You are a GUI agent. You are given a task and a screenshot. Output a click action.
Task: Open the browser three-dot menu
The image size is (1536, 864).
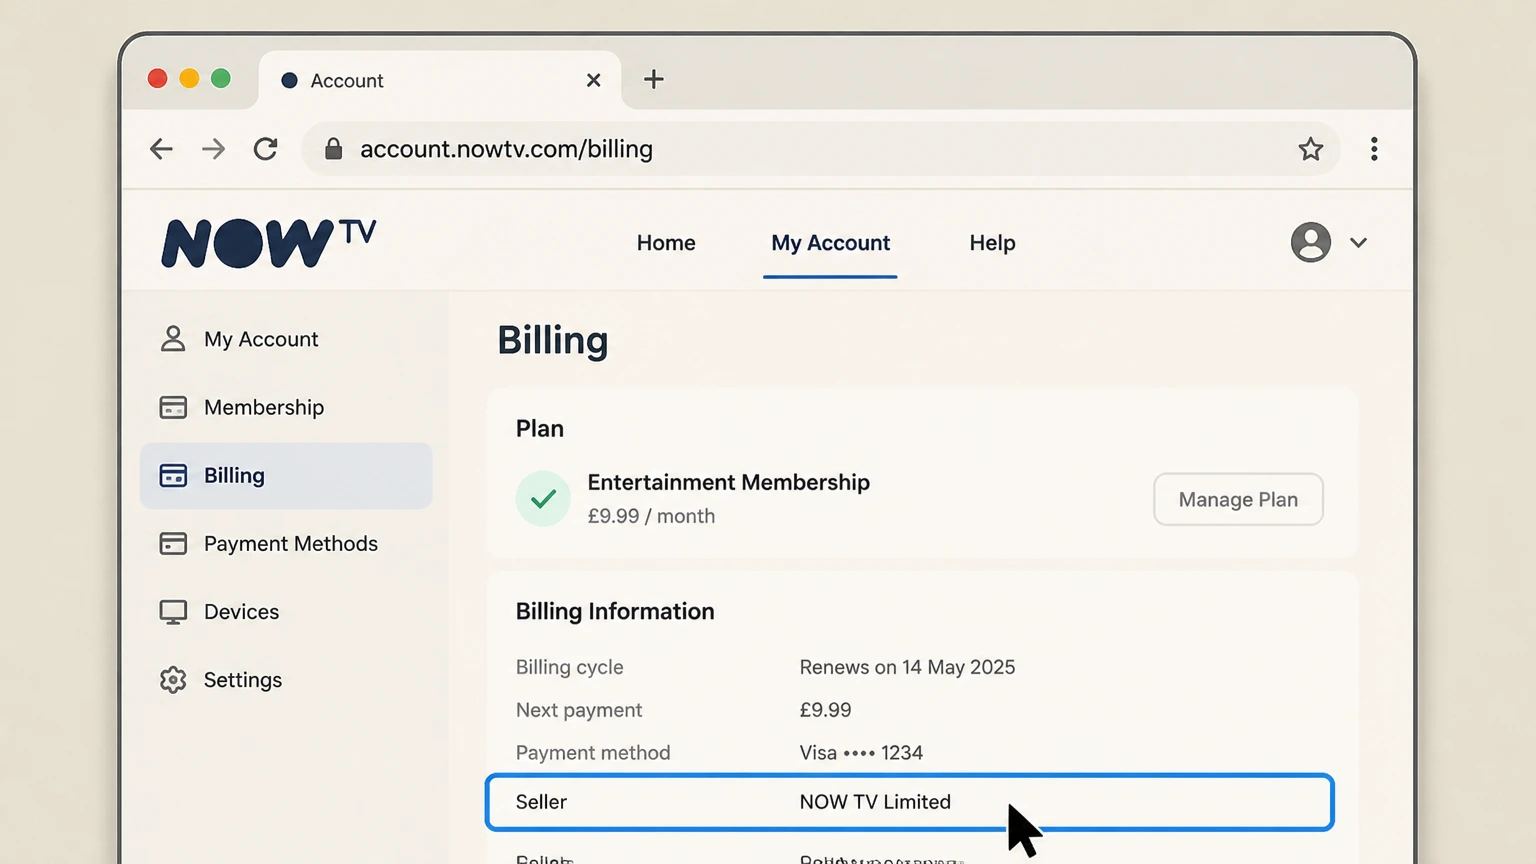pos(1374,149)
